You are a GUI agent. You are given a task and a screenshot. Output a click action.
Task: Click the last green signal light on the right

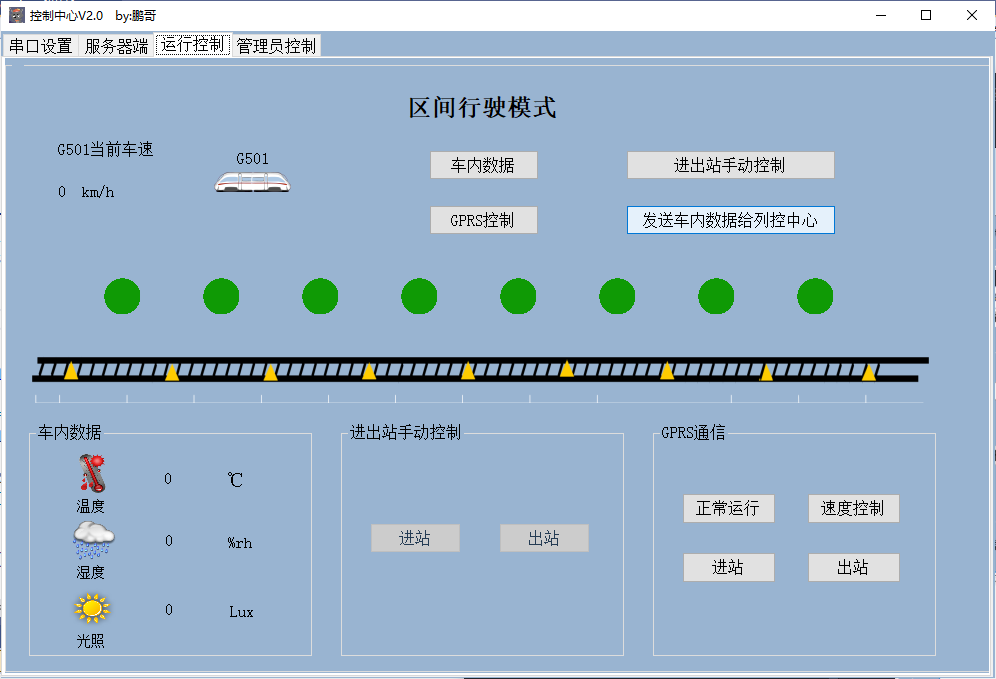coord(815,295)
